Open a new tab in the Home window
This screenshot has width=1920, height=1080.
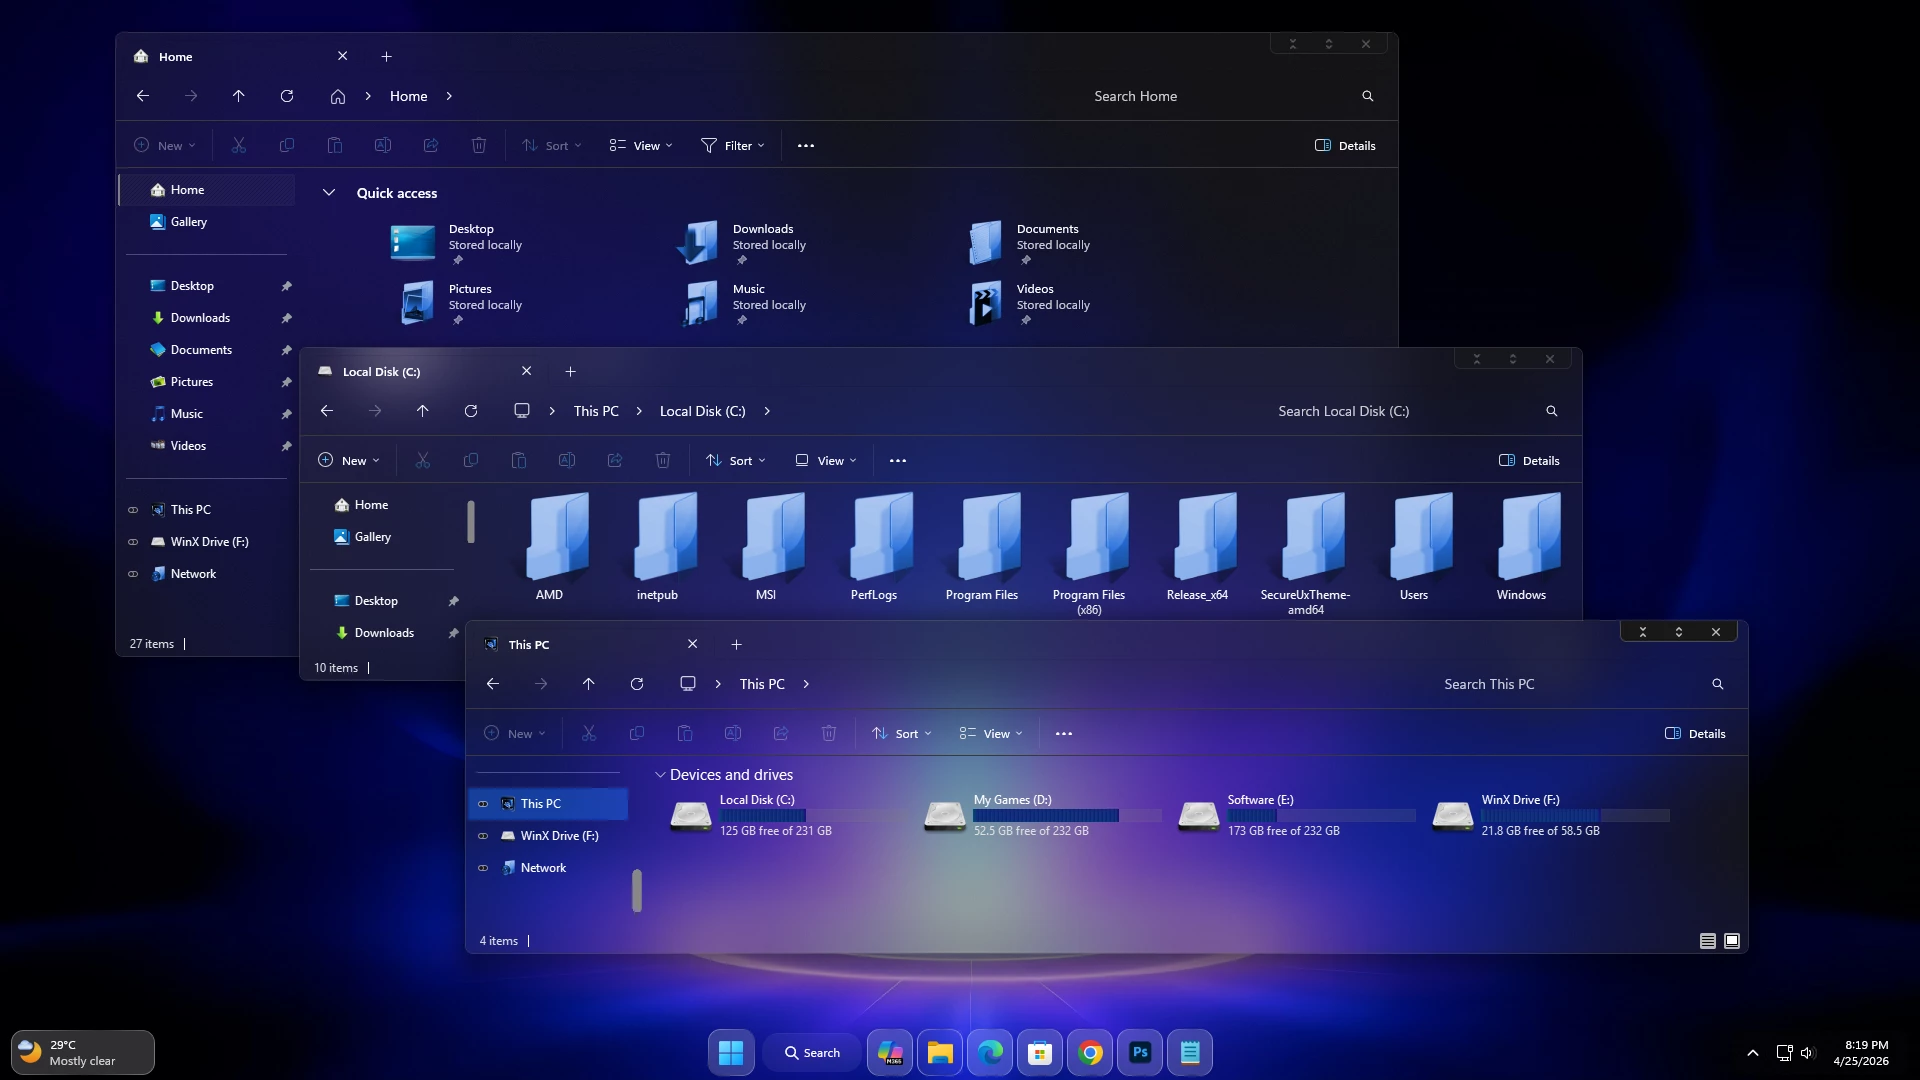[x=387, y=56]
